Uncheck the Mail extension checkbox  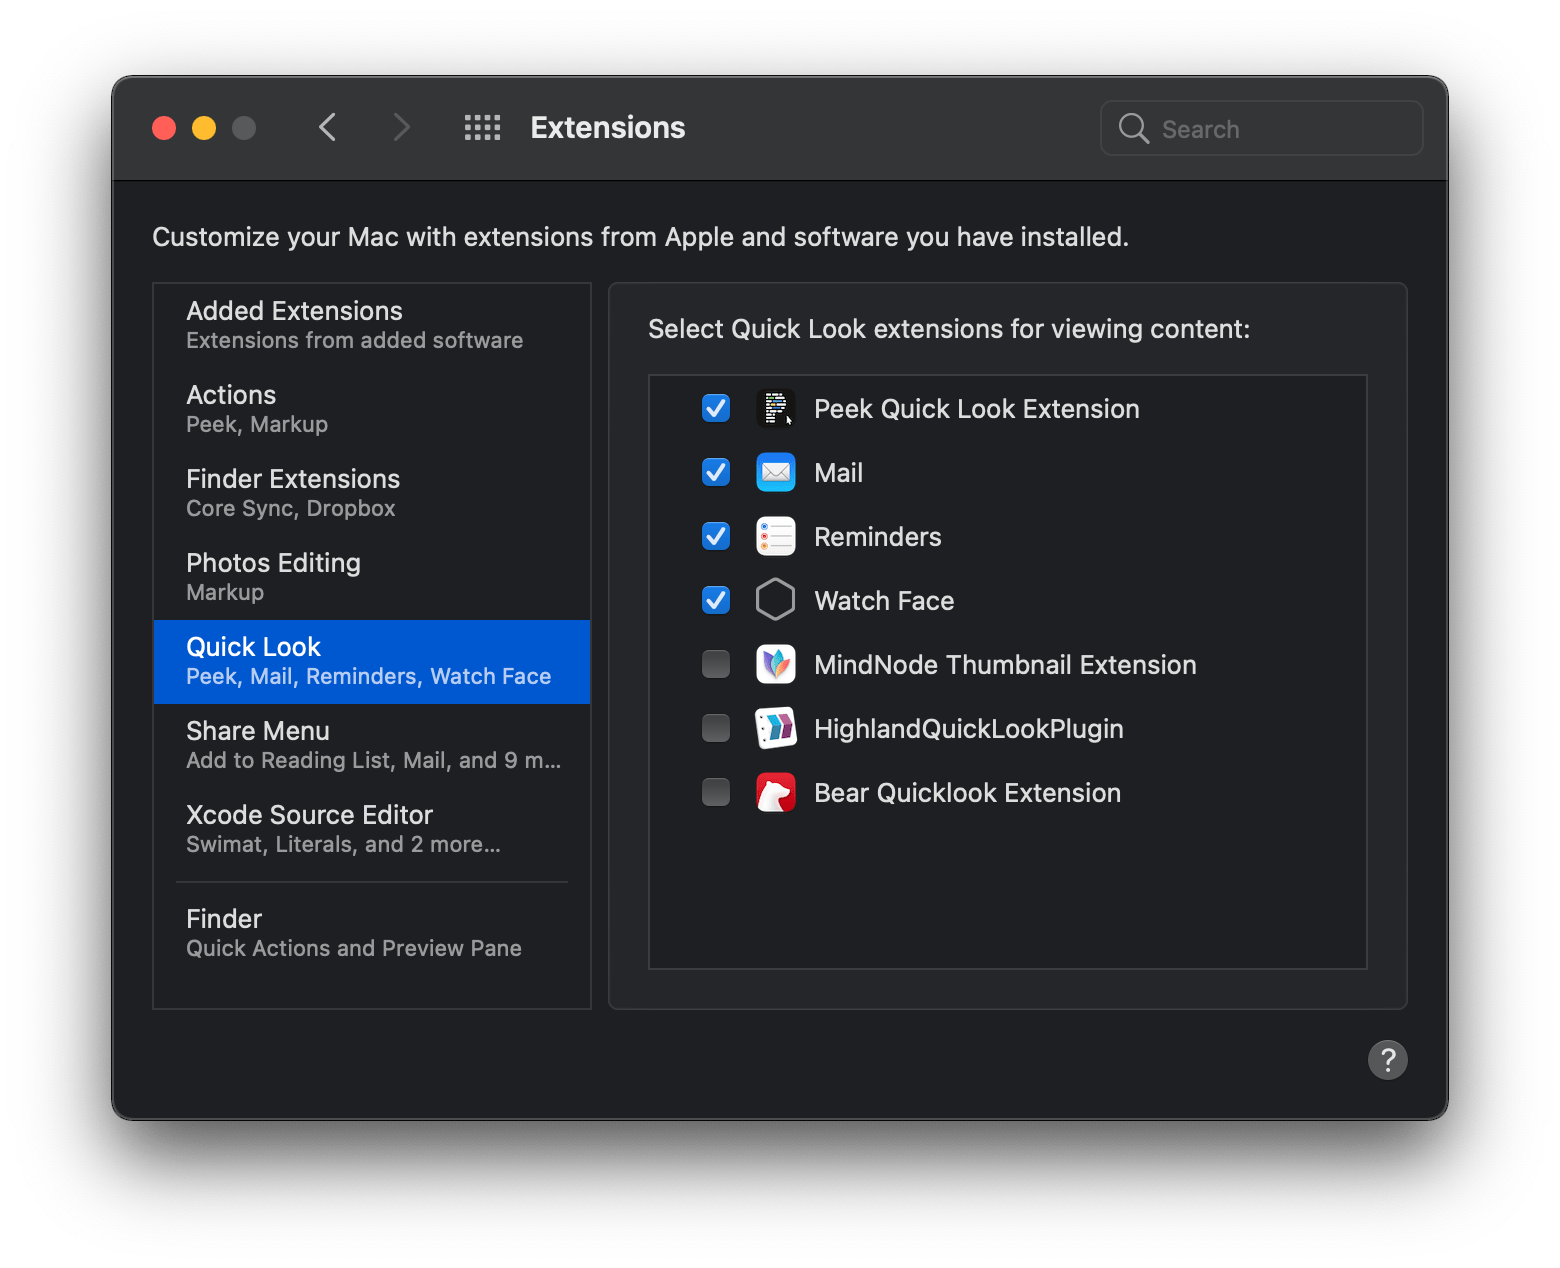coord(716,472)
